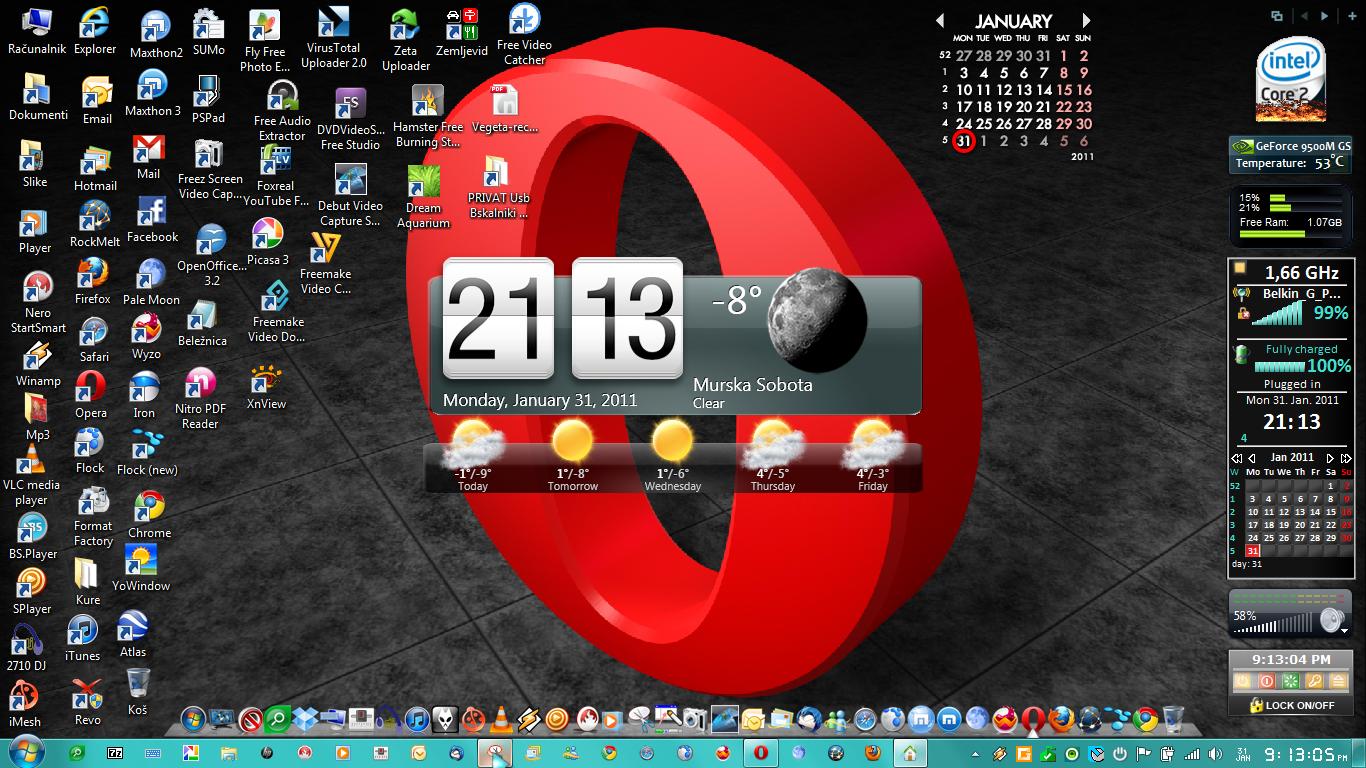The height and width of the screenshot is (768, 1366).
Task: Click the key icon button in shutdown gadget
Action: point(1314,680)
